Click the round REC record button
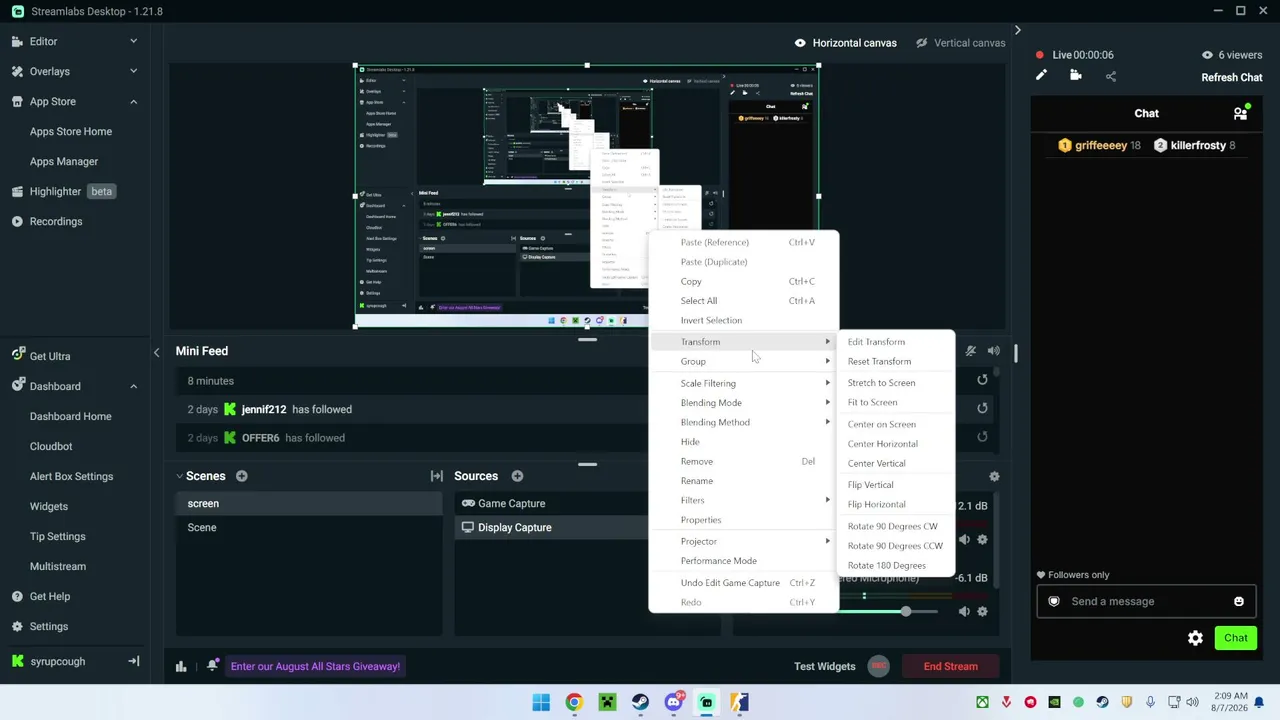Viewport: 1280px width, 720px height. click(x=878, y=666)
